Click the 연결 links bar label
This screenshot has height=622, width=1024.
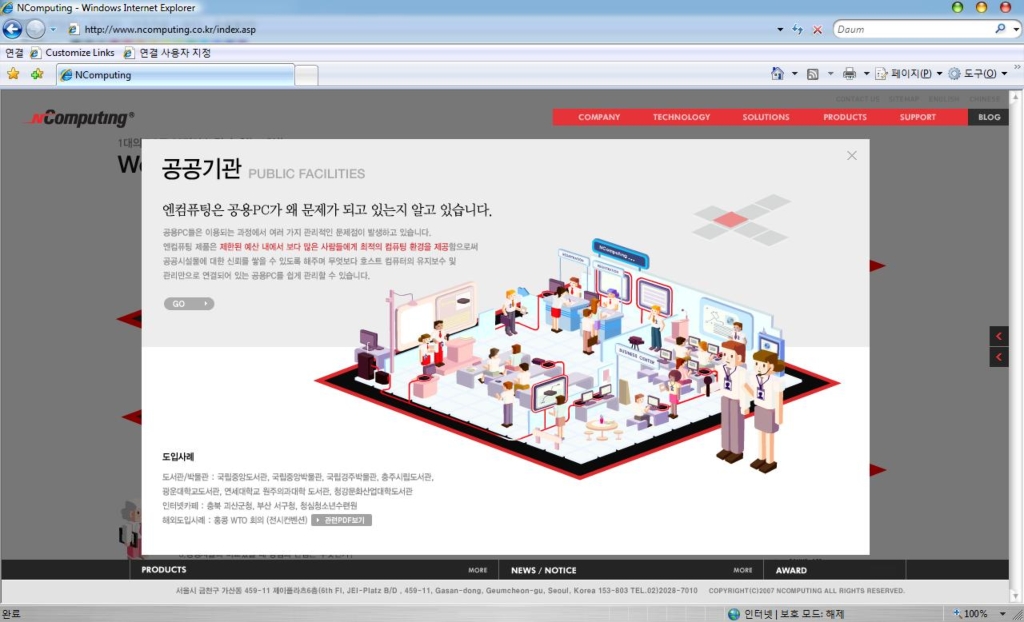[14, 53]
